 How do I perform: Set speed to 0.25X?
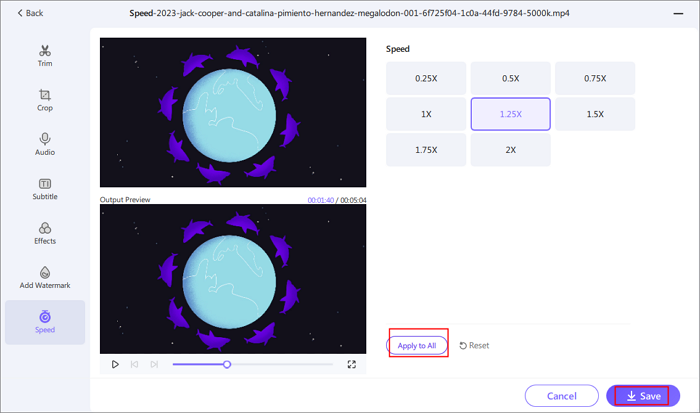point(426,78)
